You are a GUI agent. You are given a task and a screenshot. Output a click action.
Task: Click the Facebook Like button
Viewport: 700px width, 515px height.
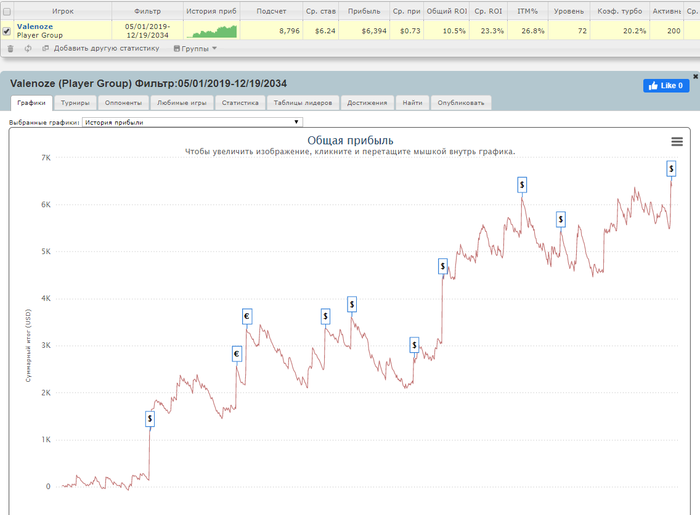point(666,86)
